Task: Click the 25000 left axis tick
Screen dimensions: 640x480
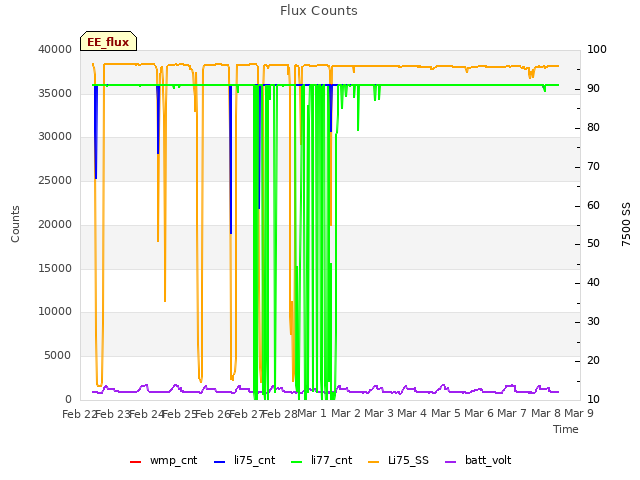Action: [x=55, y=180]
